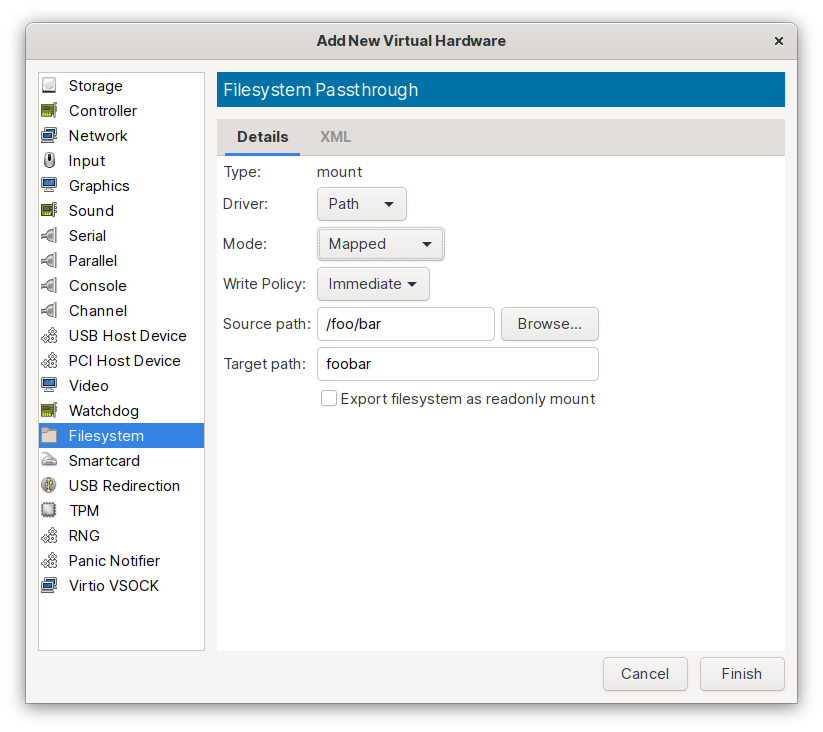Click the Network device icon
This screenshot has height=732, width=823.
tap(49, 135)
